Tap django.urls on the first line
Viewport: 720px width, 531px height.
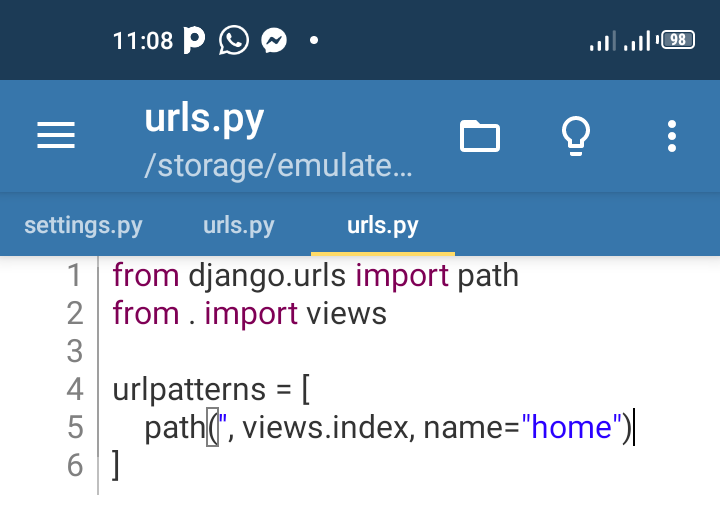(267, 276)
